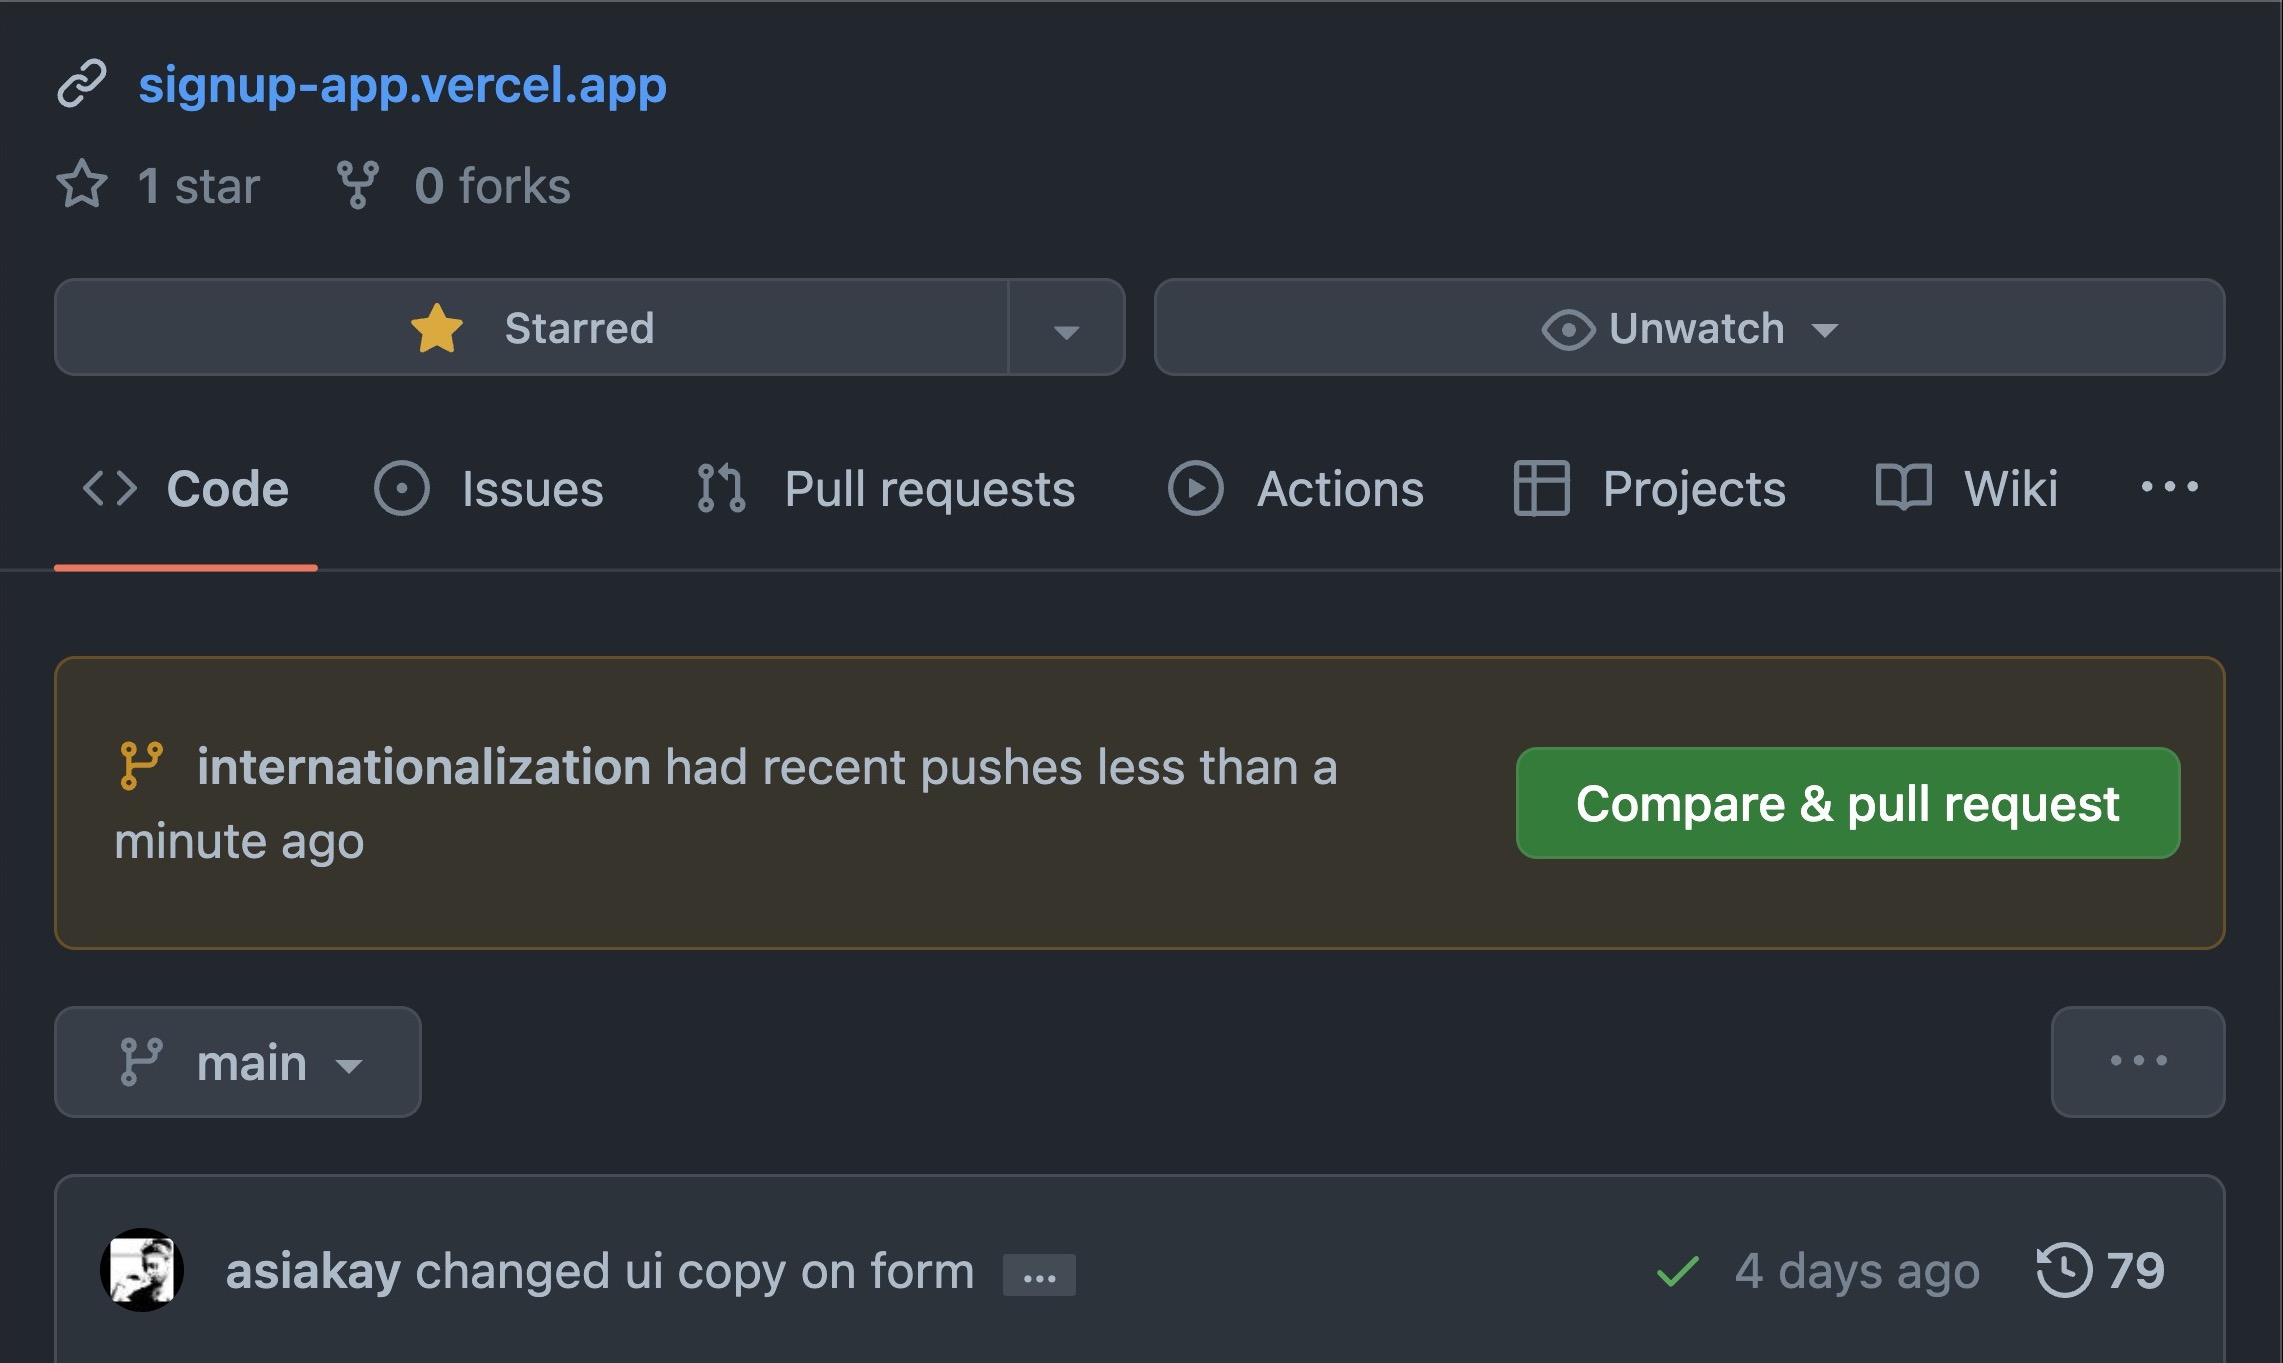2283x1363 pixels.
Task: Show more repository tabs via ellipsis
Action: click(2168, 487)
